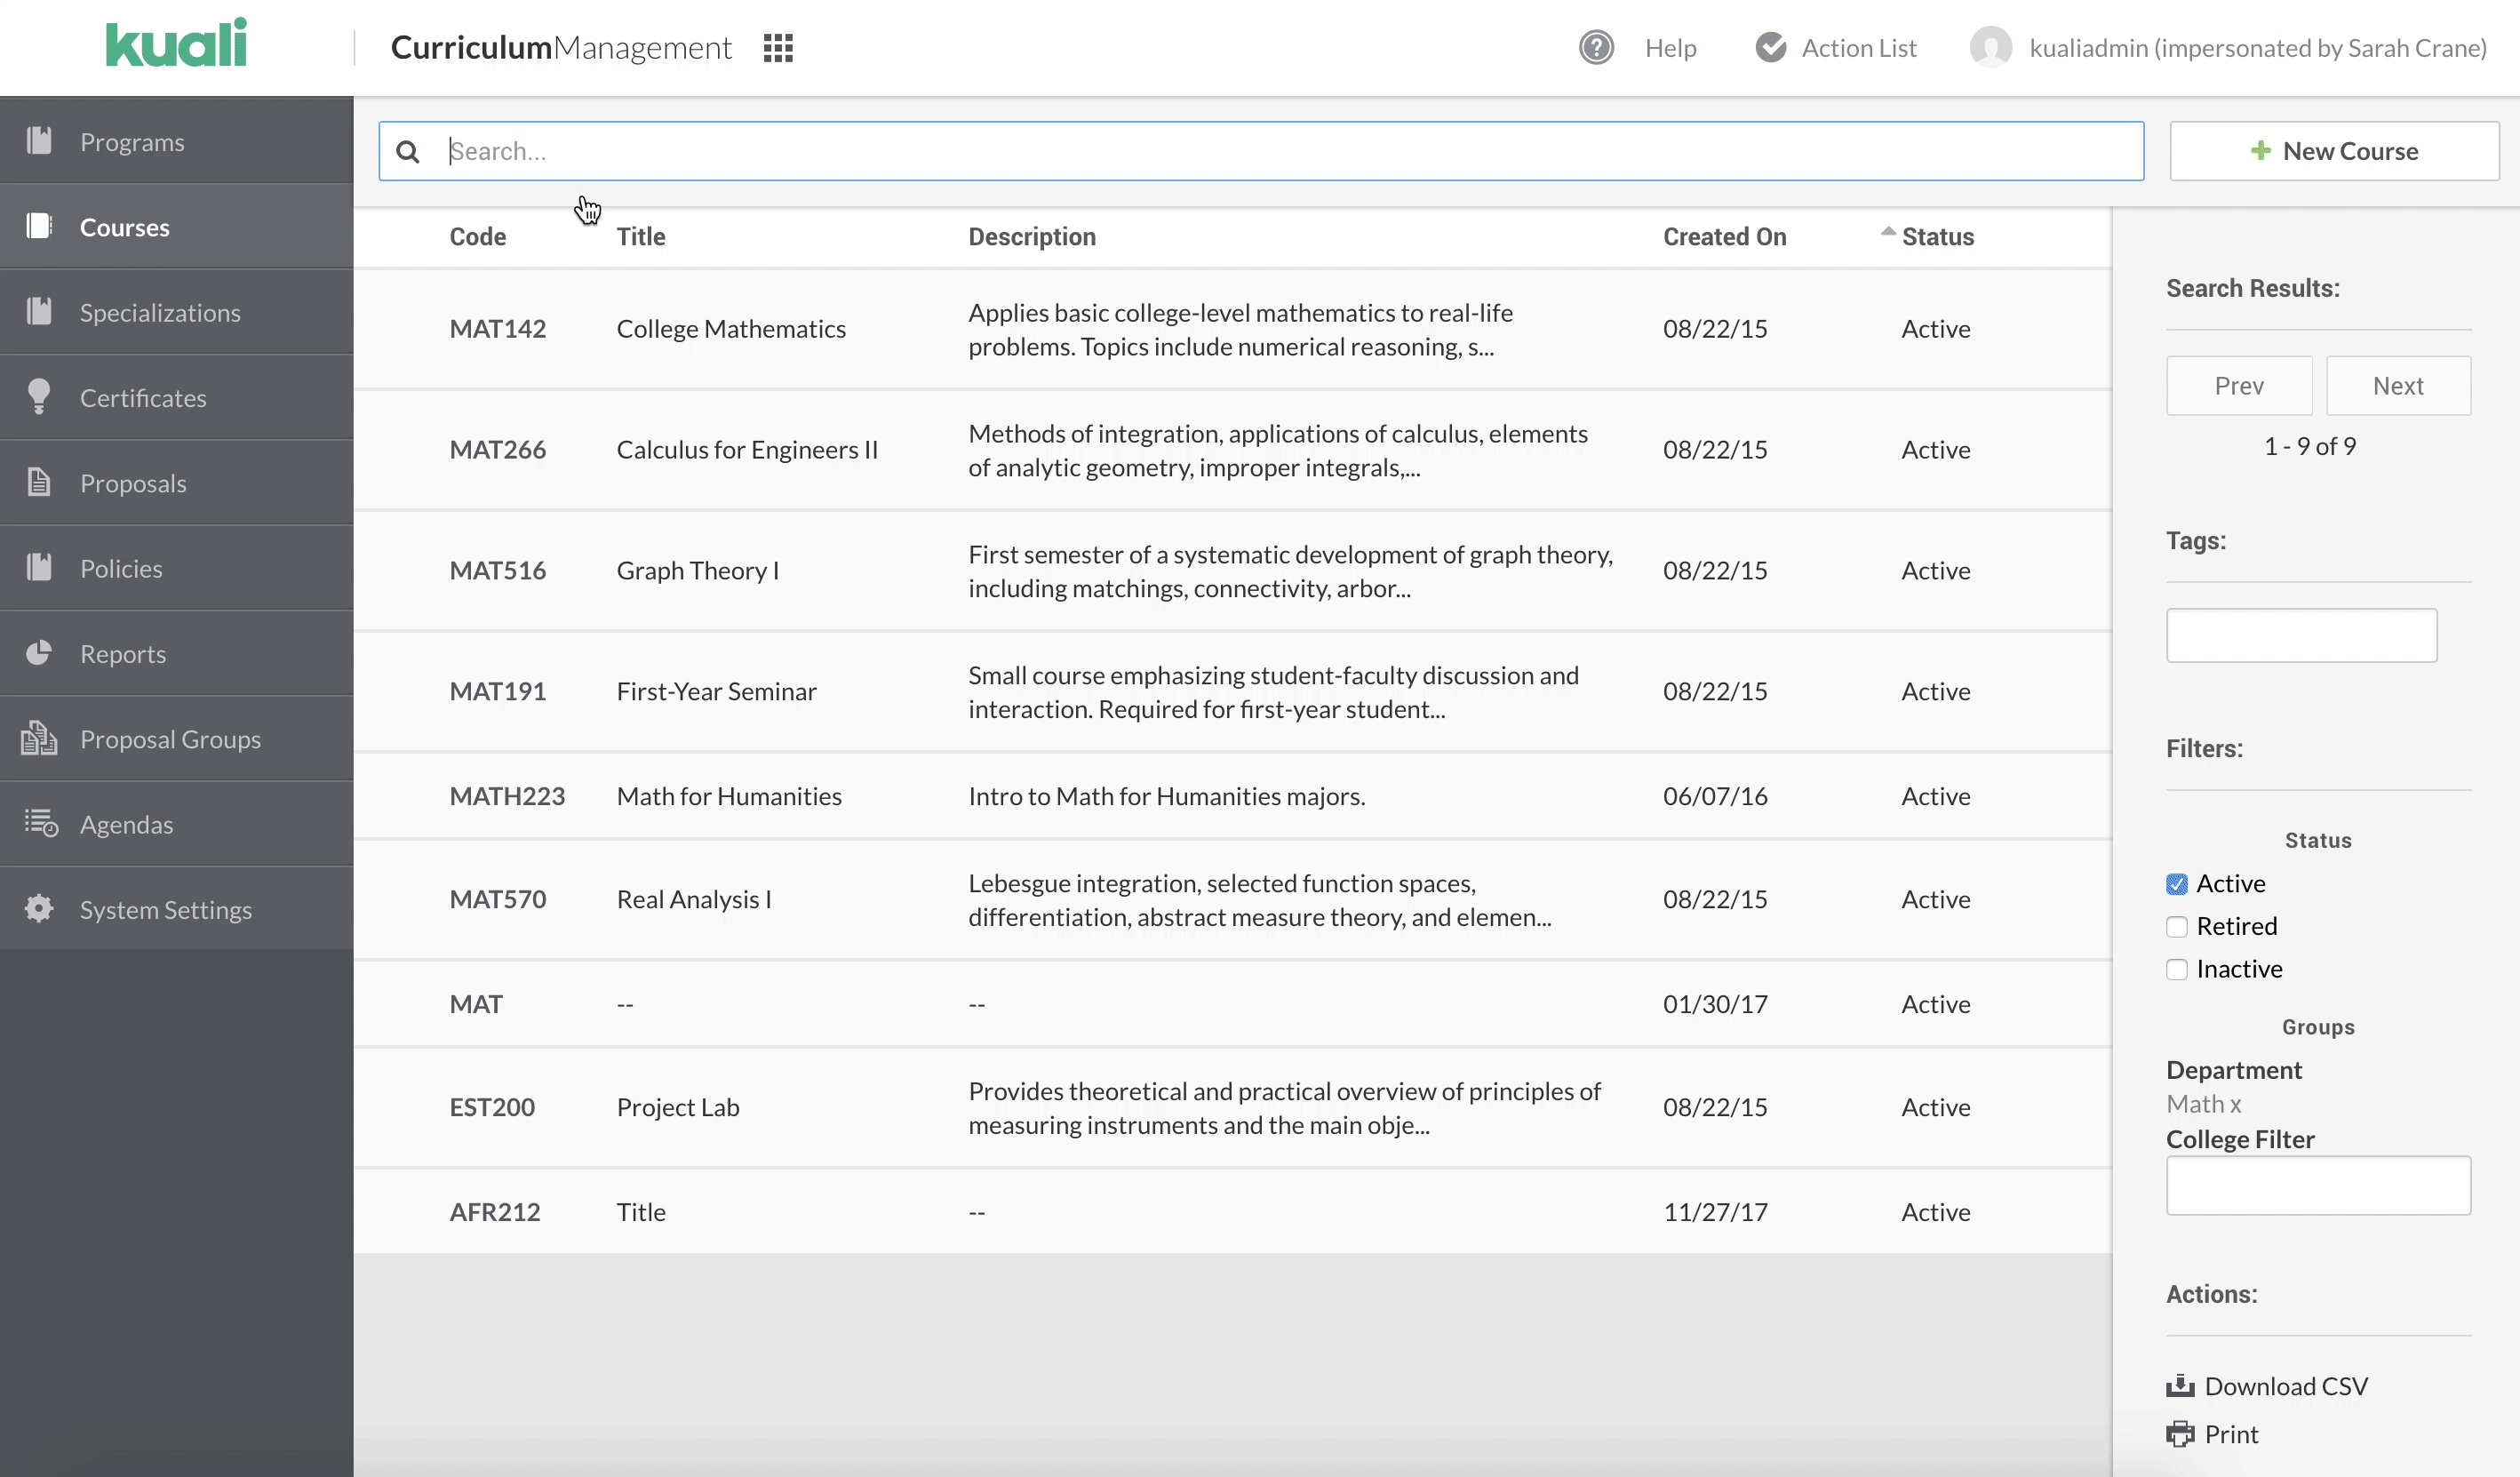This screenshot has width=2520, height=1477.
Task: Open the Help question mark icon
Action: pyautogui.click(x=1595, y=47)
